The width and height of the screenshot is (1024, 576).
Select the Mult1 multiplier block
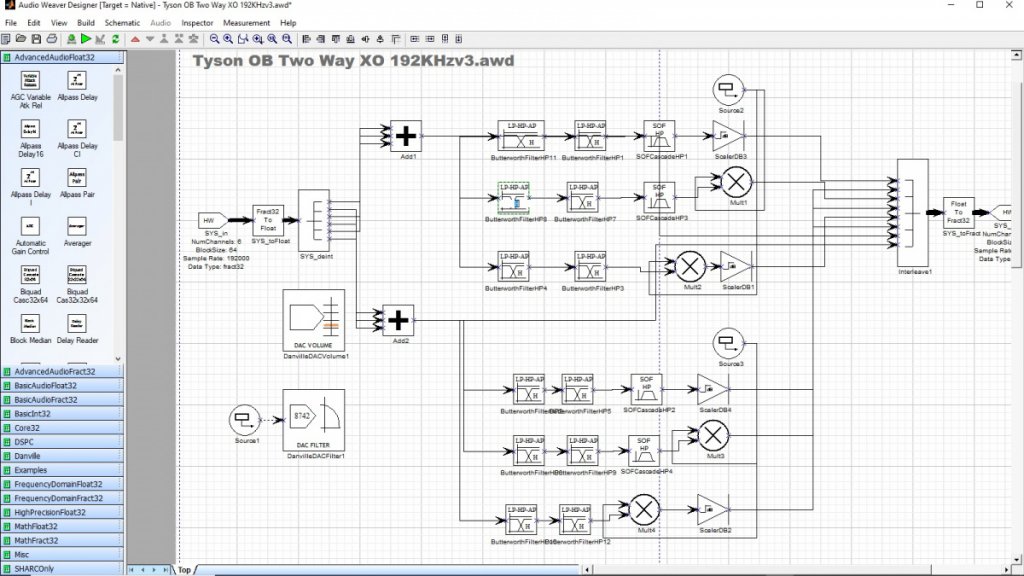[736, 182]
